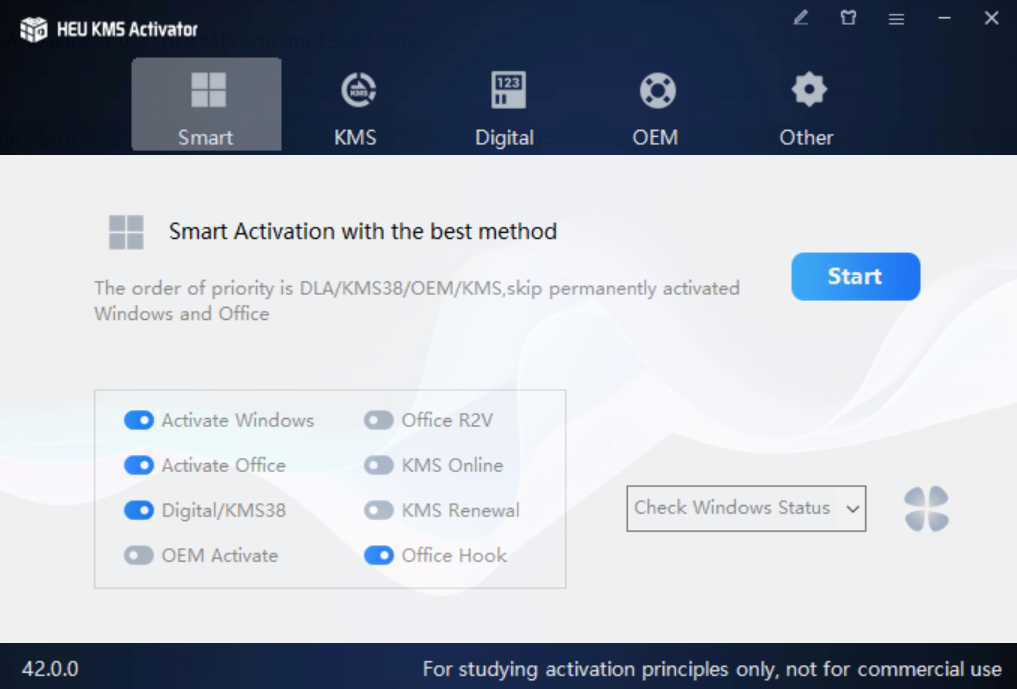Viewport: 1017px width, 689px height.
Task: Disable the Activate Windows toggle
Action: click(x=139, y=420)
